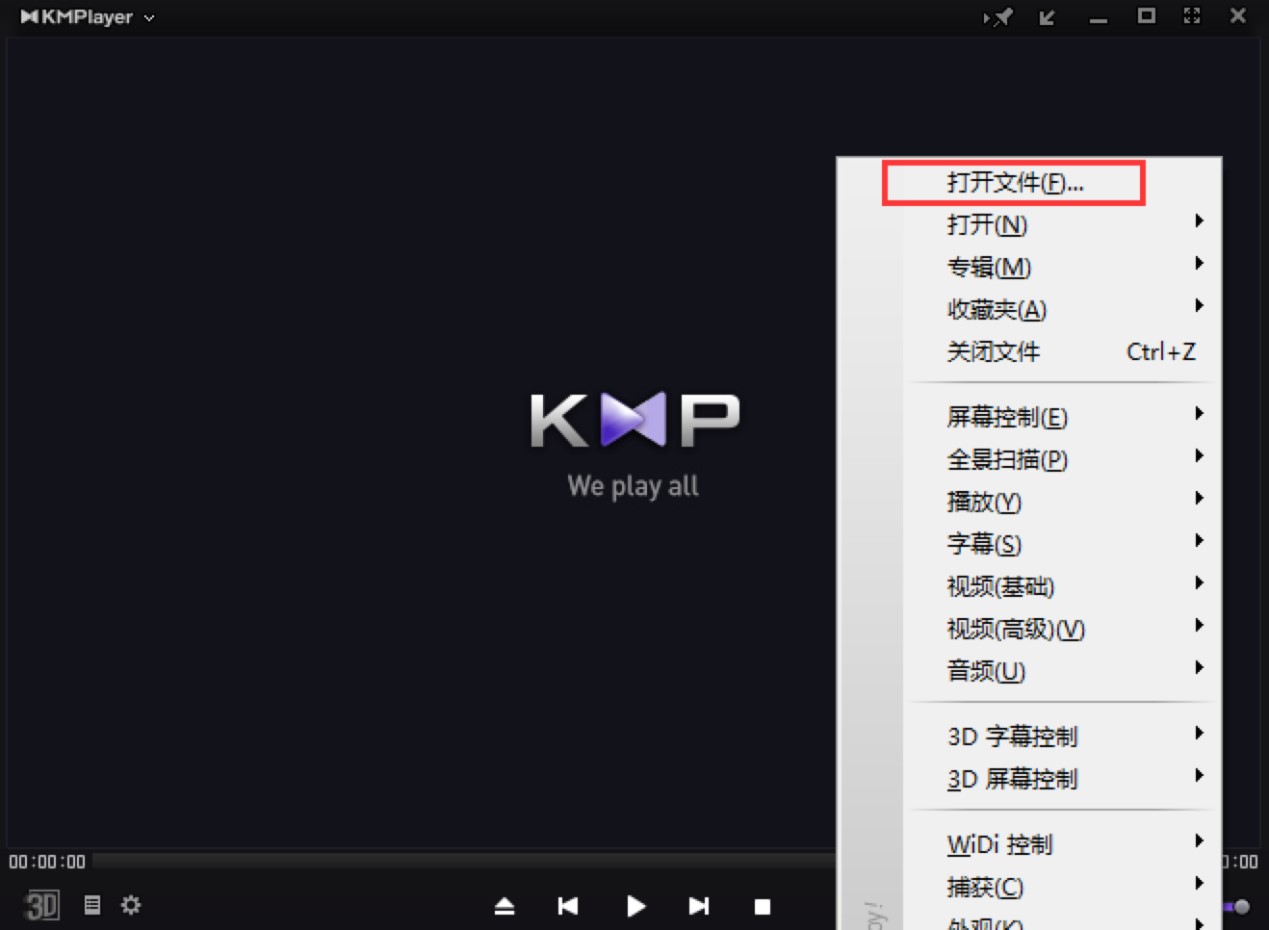Open the 收藏夹(A) favorites entry

[x=994, y=310]
